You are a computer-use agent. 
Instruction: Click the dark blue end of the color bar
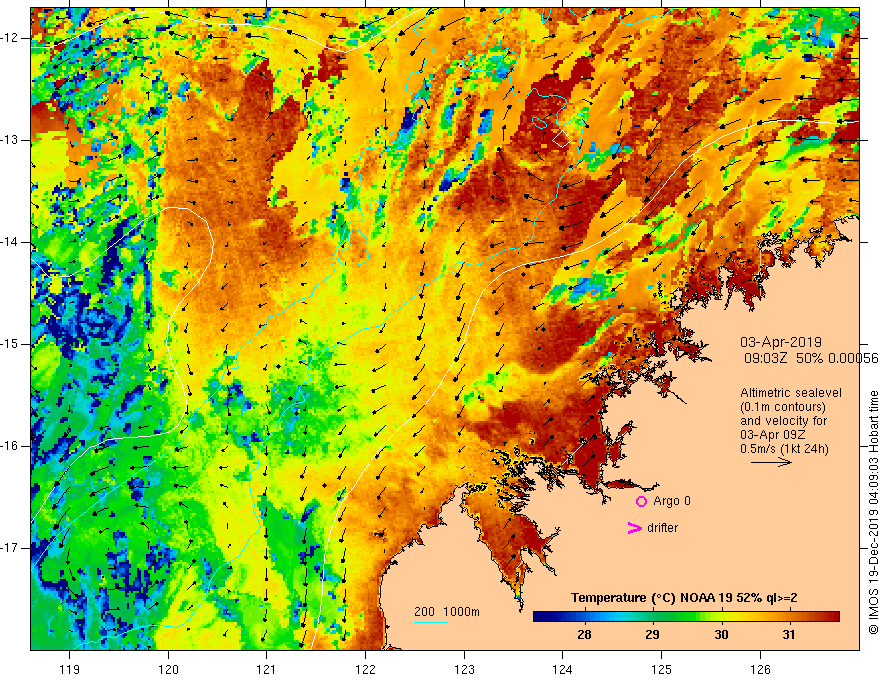[540, 617]
